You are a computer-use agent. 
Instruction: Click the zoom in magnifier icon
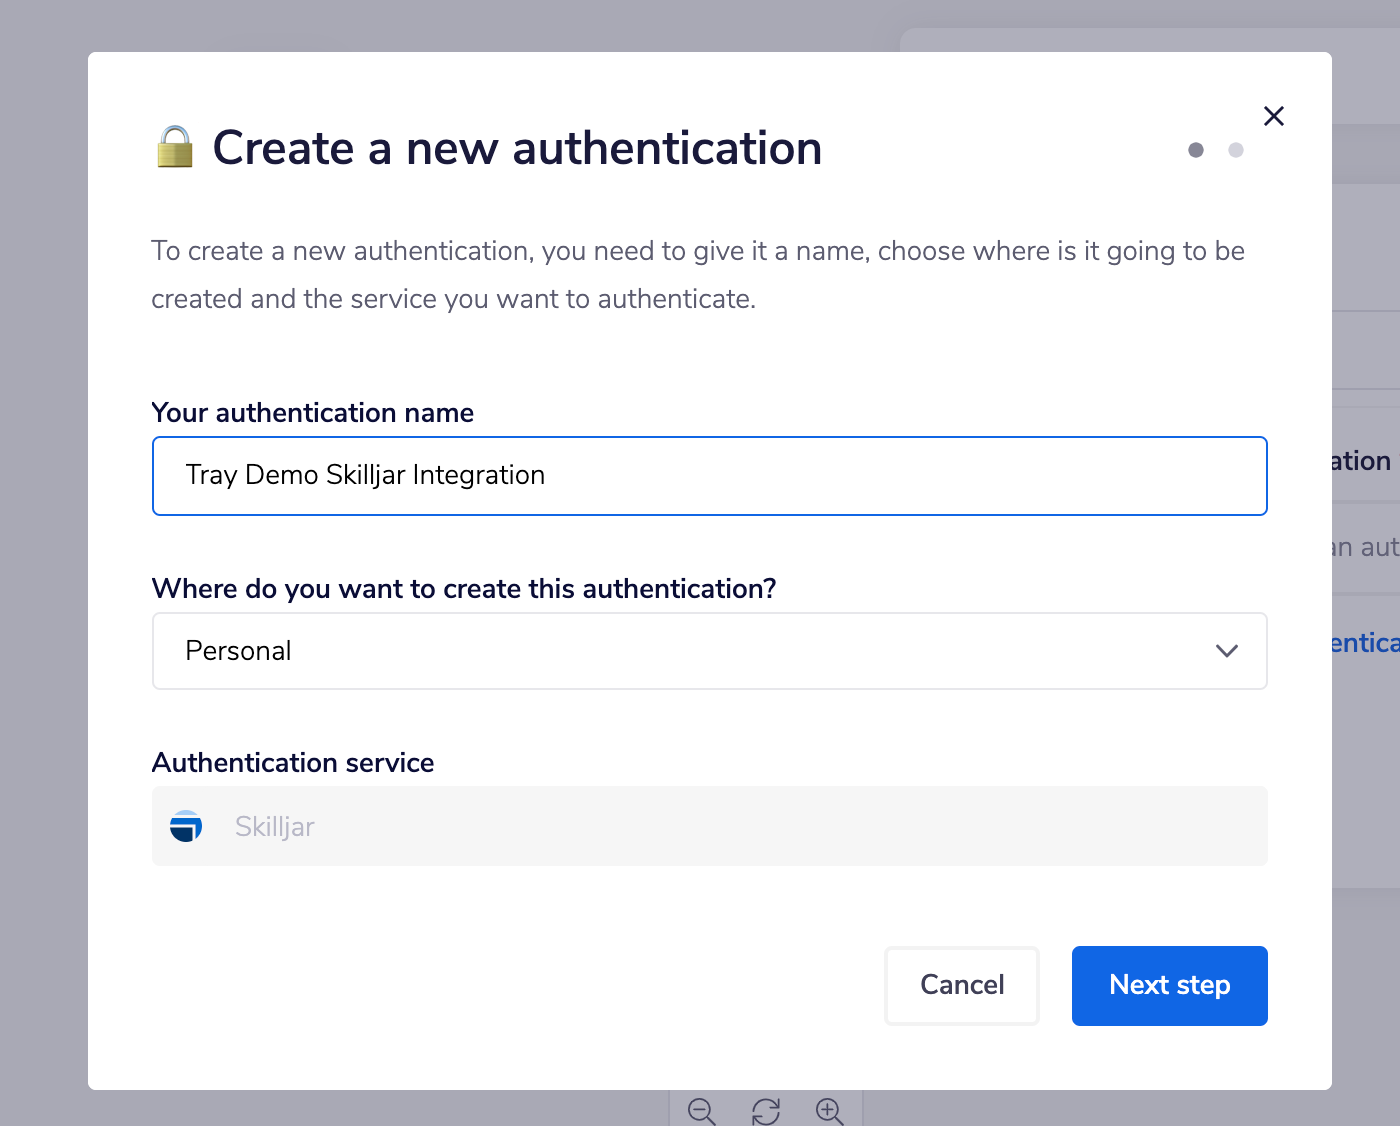(x=829, y=1110)
